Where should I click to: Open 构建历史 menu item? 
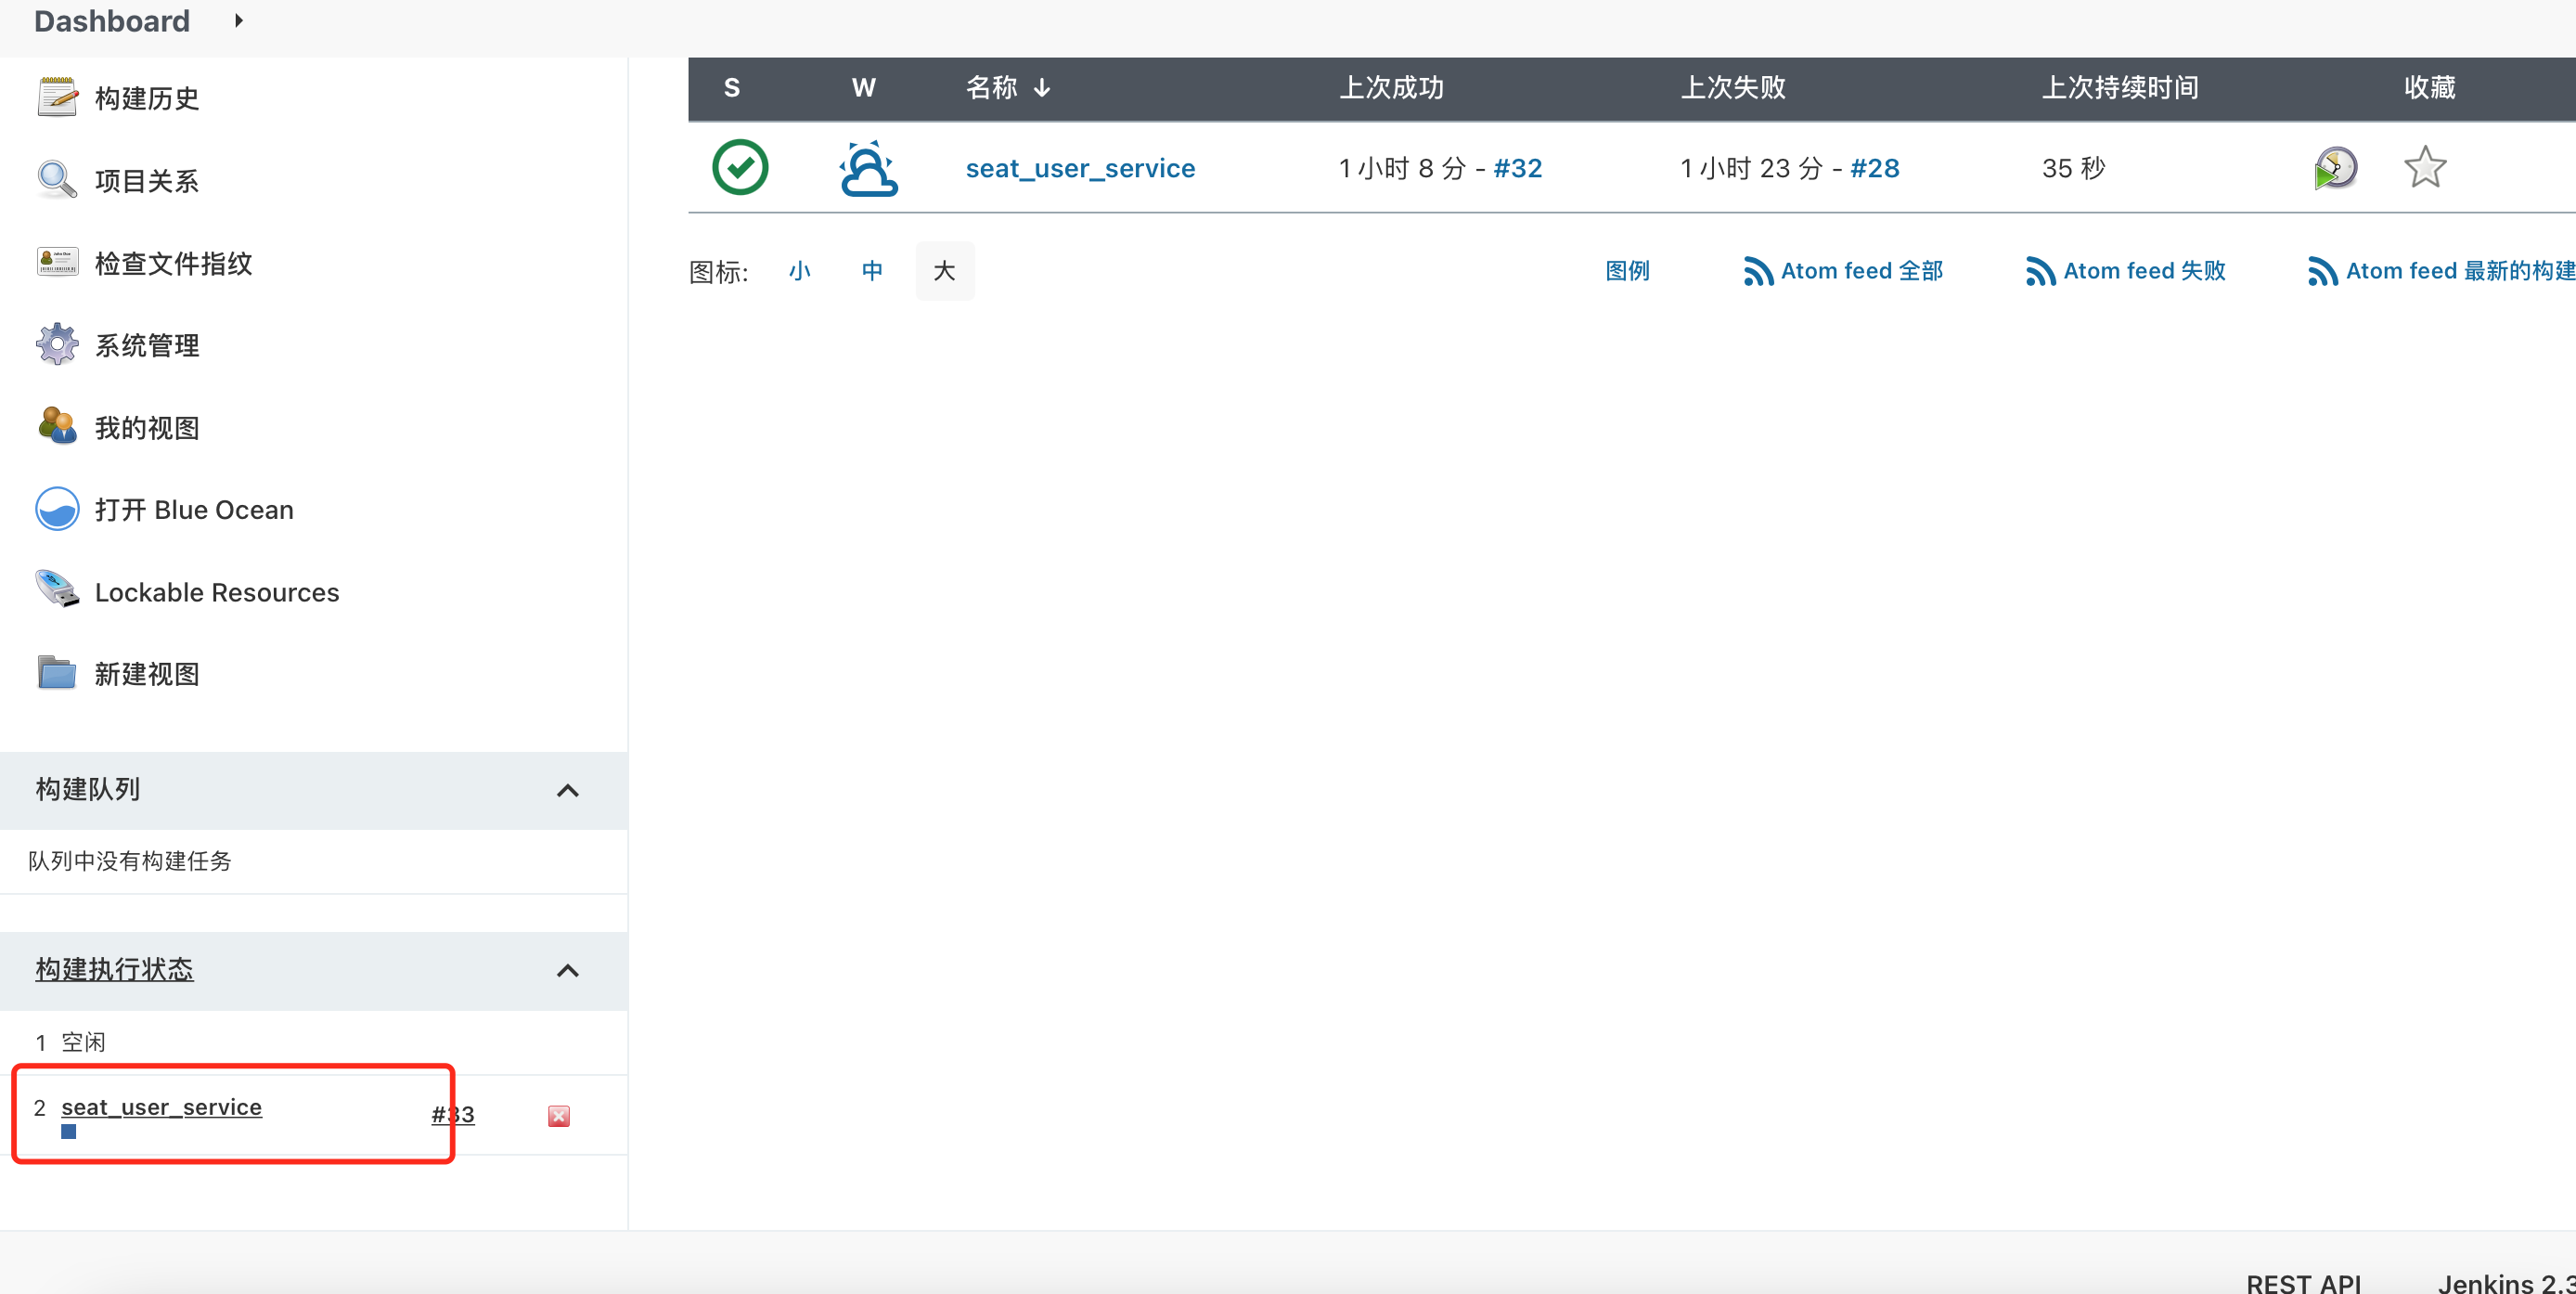147,98
